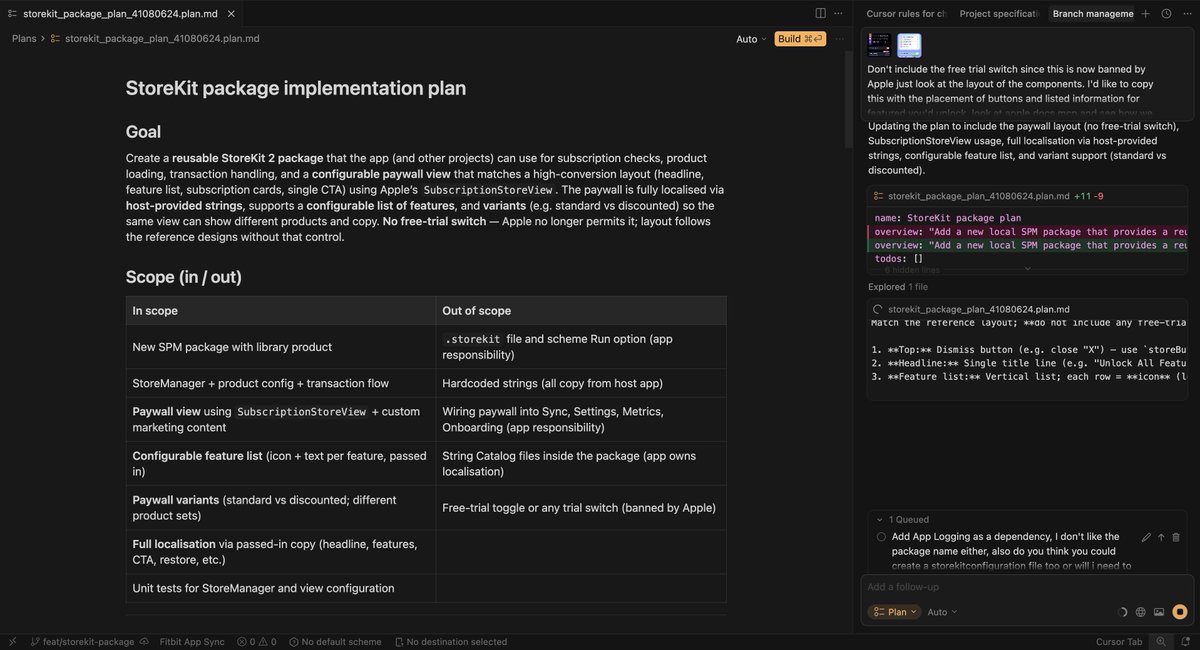
Task: Click the plan file icon in editor tab
Action: point(12,13)
